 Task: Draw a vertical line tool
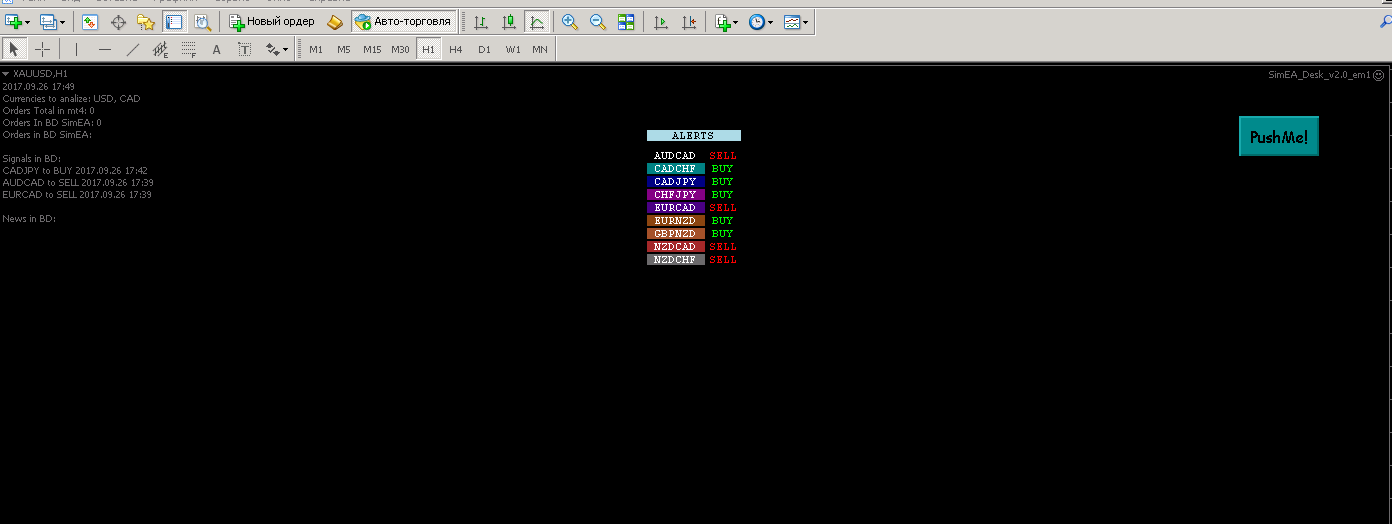(77, 49)
